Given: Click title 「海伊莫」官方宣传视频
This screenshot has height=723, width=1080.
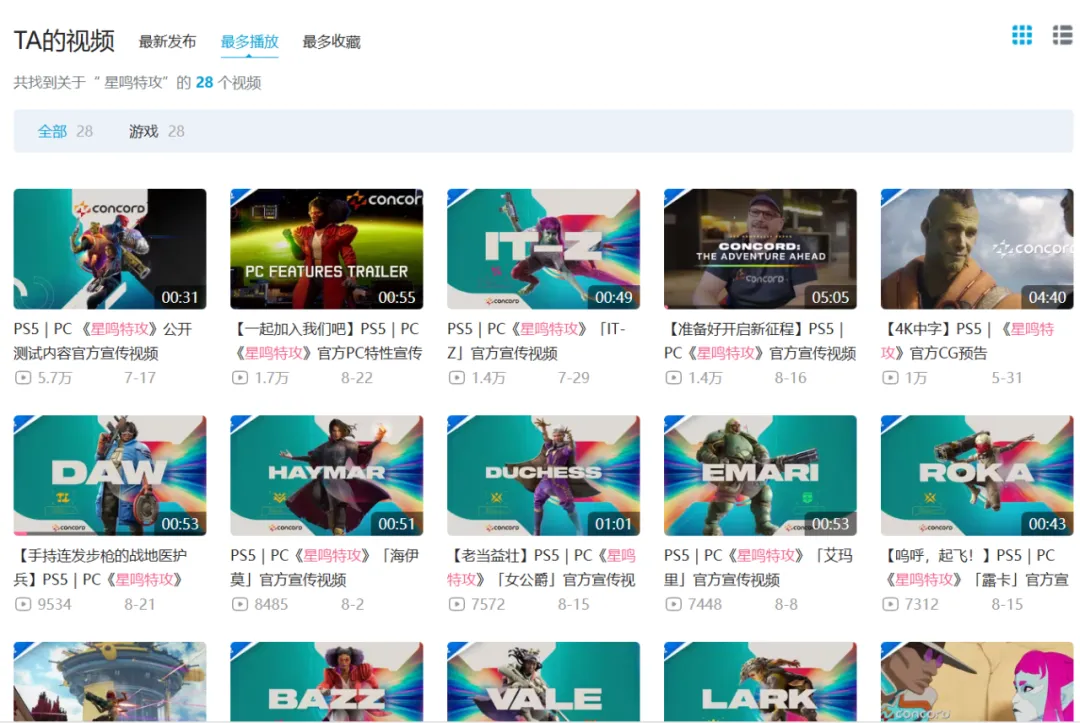Looking at the screenshot, I should pos(325,567).
